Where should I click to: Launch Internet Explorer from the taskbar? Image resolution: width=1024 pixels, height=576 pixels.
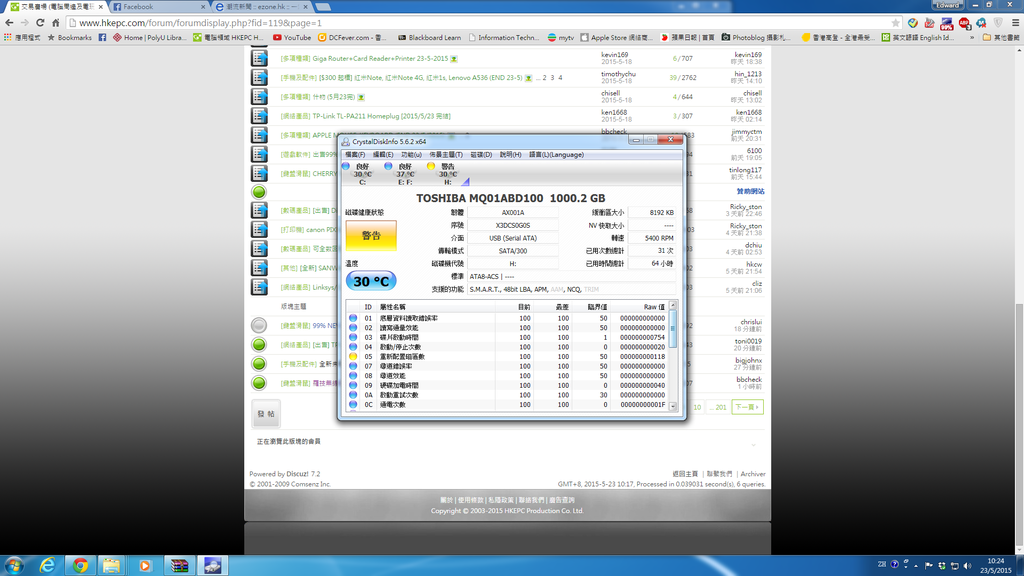click(47, 565)
